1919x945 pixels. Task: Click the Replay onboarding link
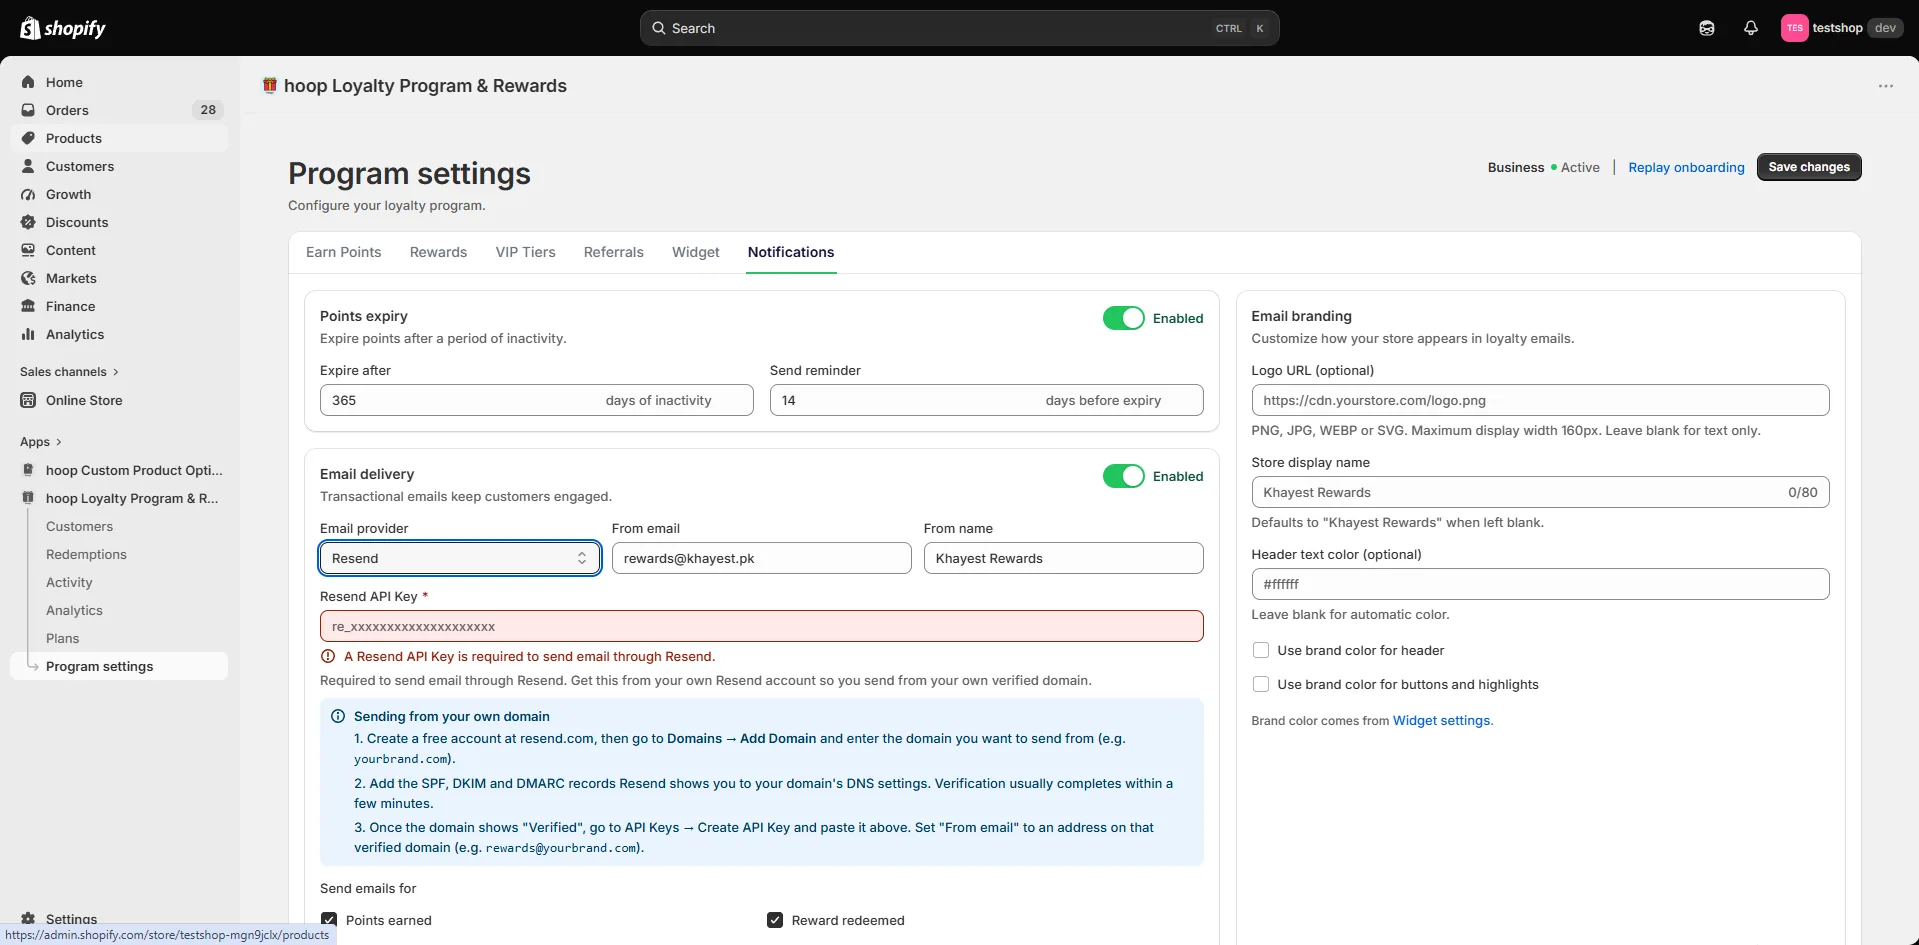[1686, 167]
